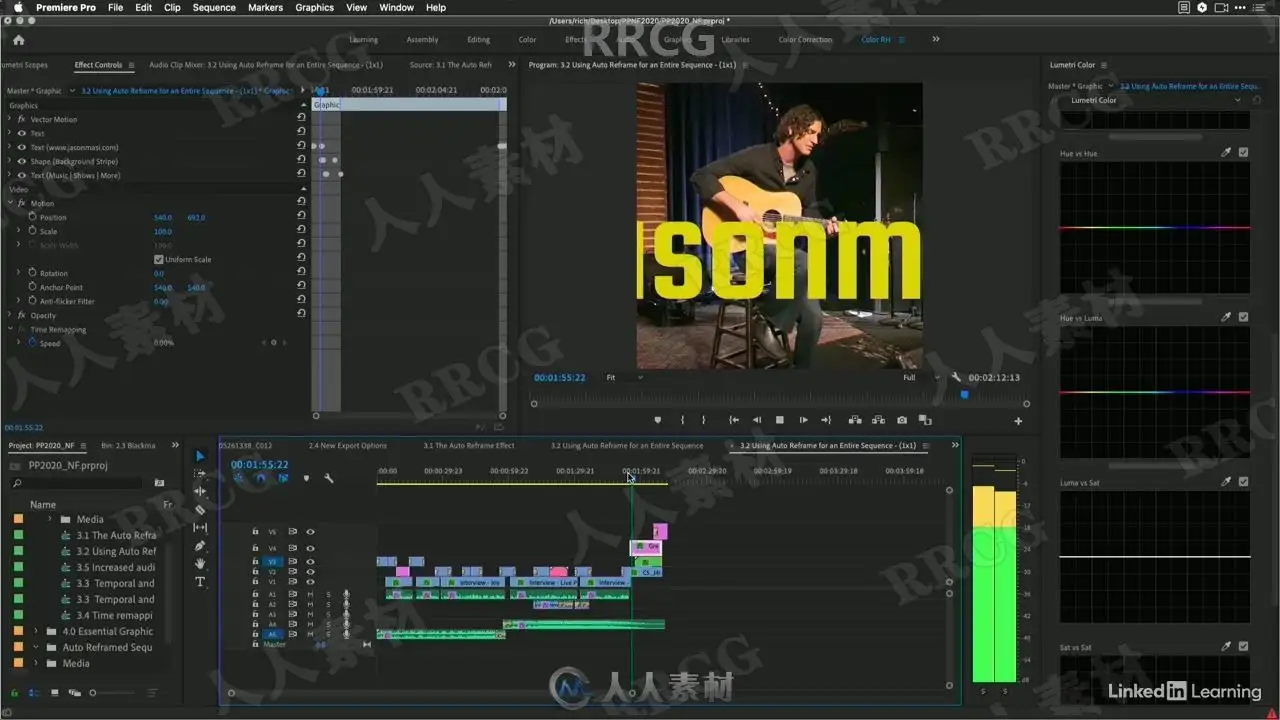Choose the Ripple Edit tool
This screenshot has height=720, width=1280.
200,491
